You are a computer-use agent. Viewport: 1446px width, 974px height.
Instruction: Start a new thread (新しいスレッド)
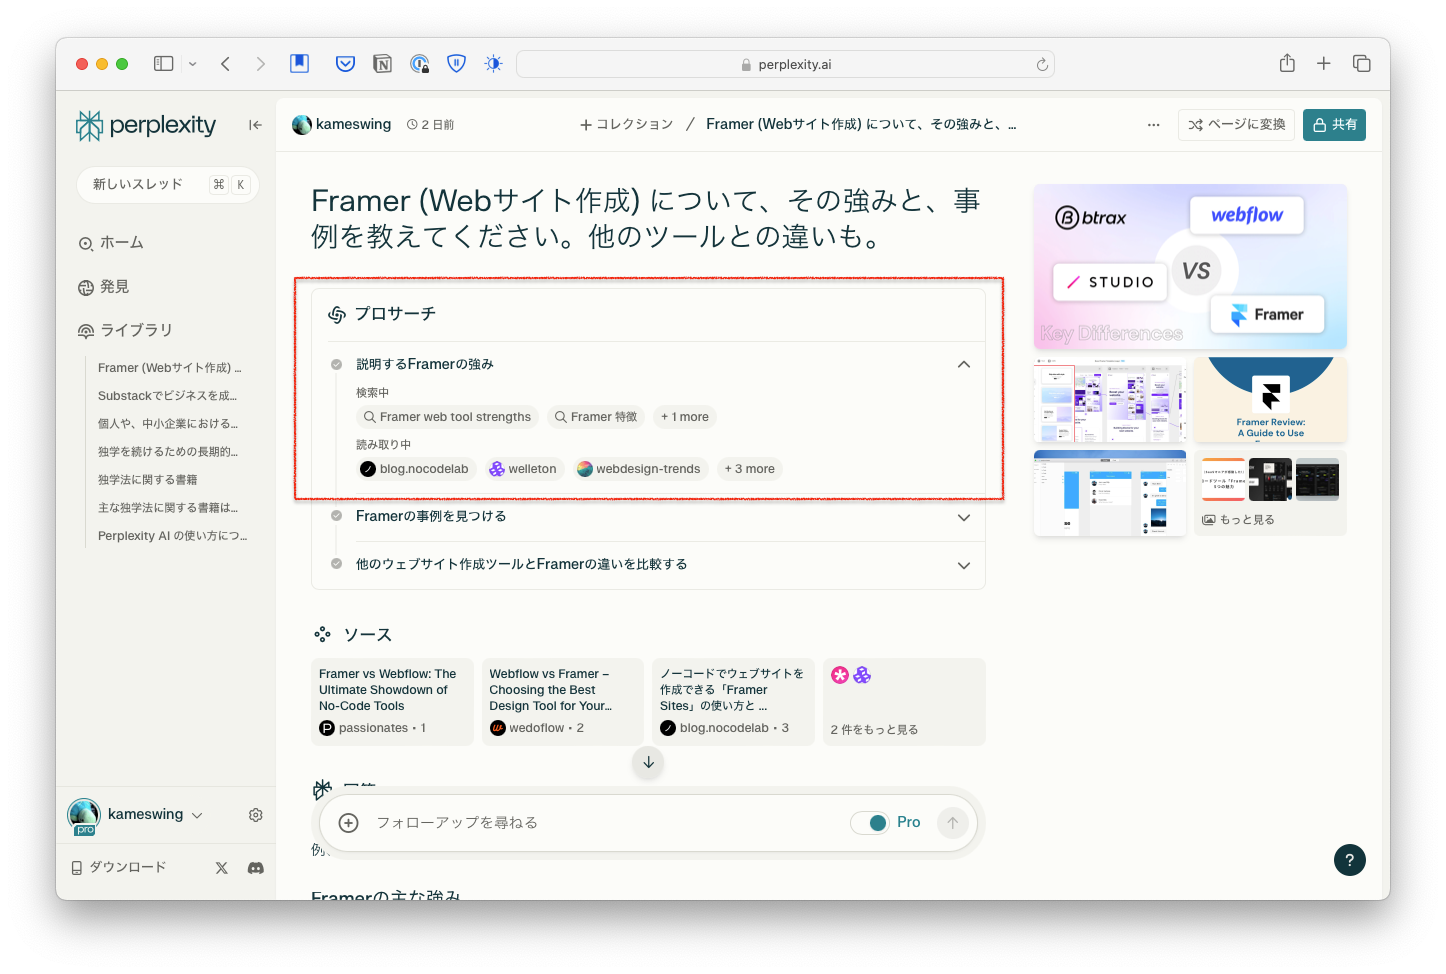tap(168, 185)
